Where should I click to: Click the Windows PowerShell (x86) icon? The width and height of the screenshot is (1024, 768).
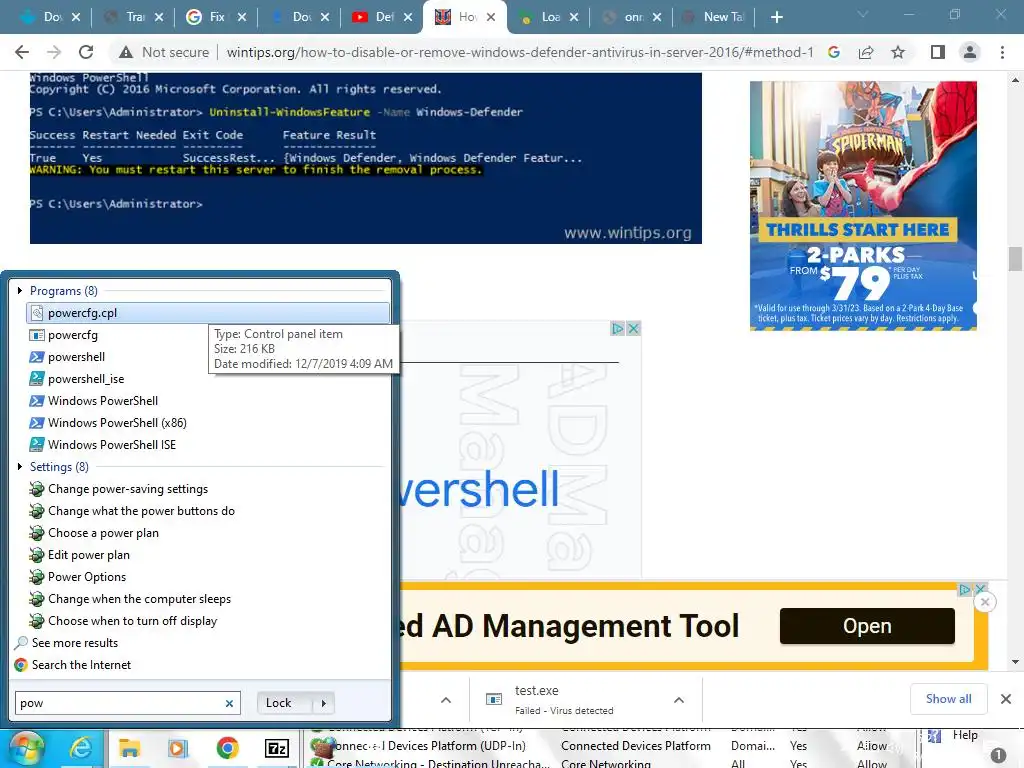[37, 423]
